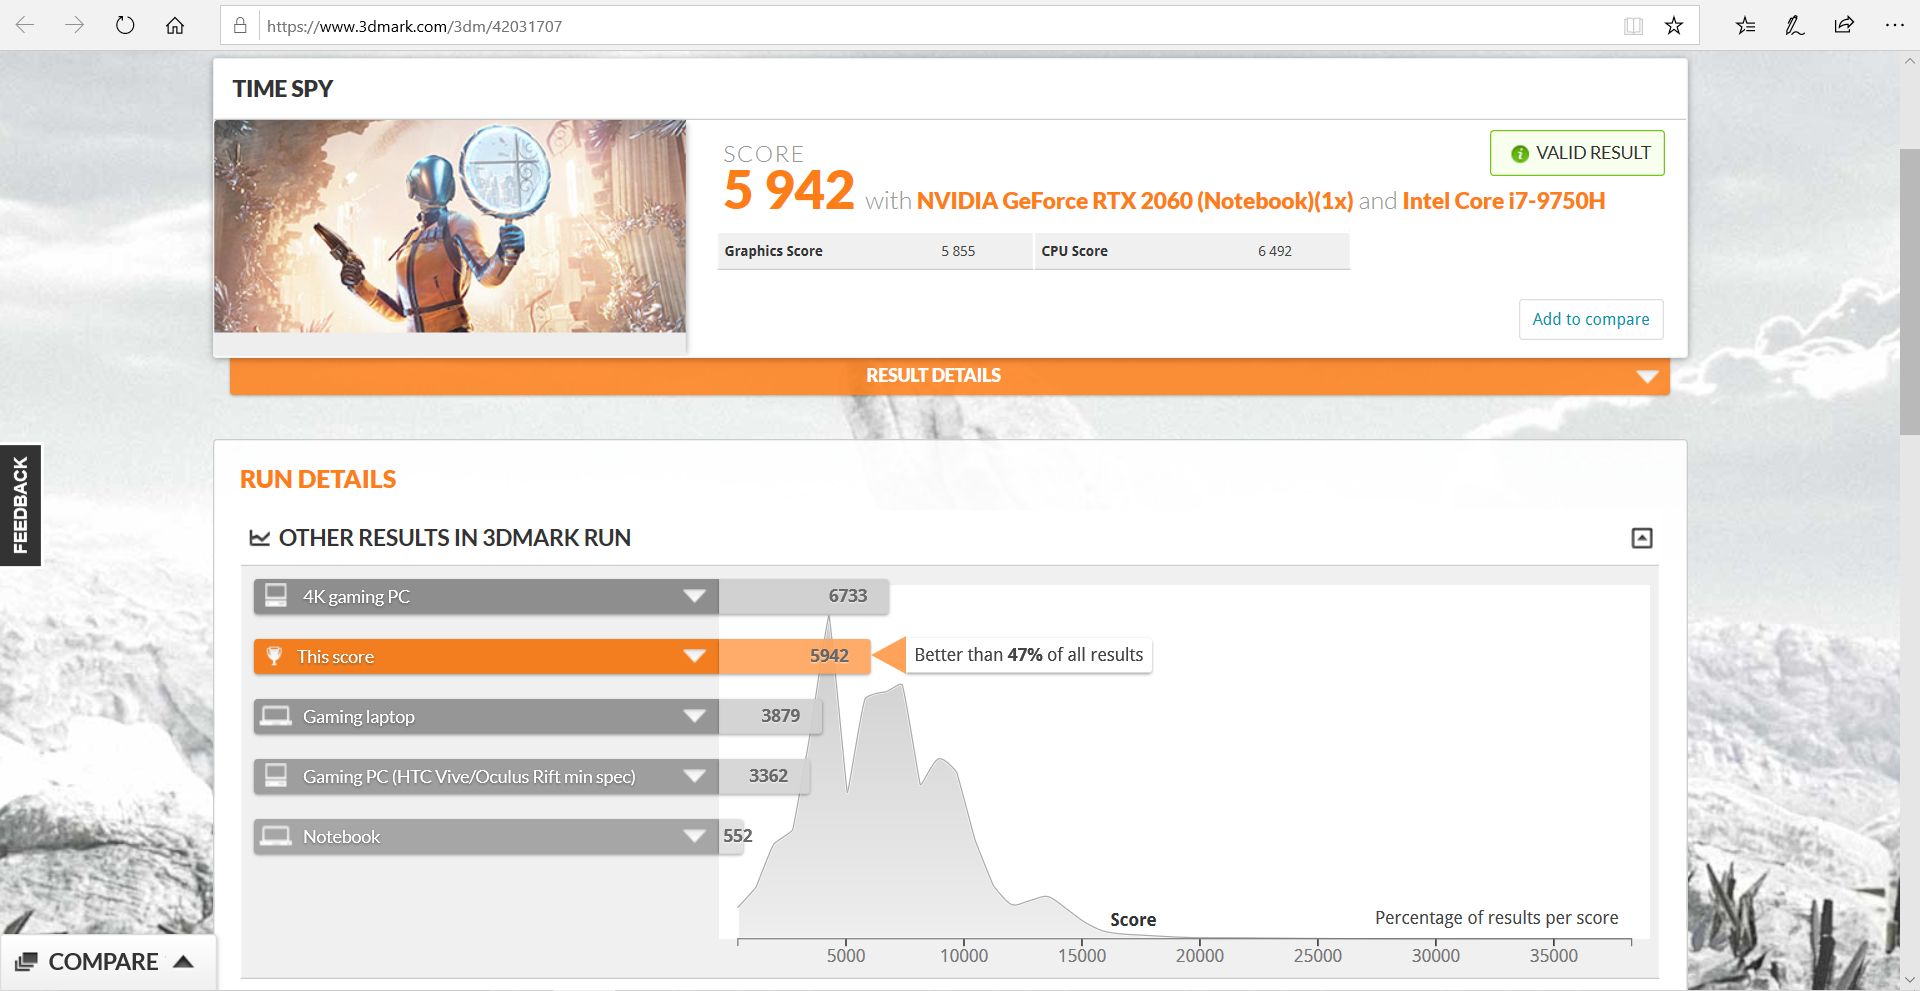Click the TIME SPY title
Image resolution: width=1920 pixels, height=991 pixels.
click(283, 89)
